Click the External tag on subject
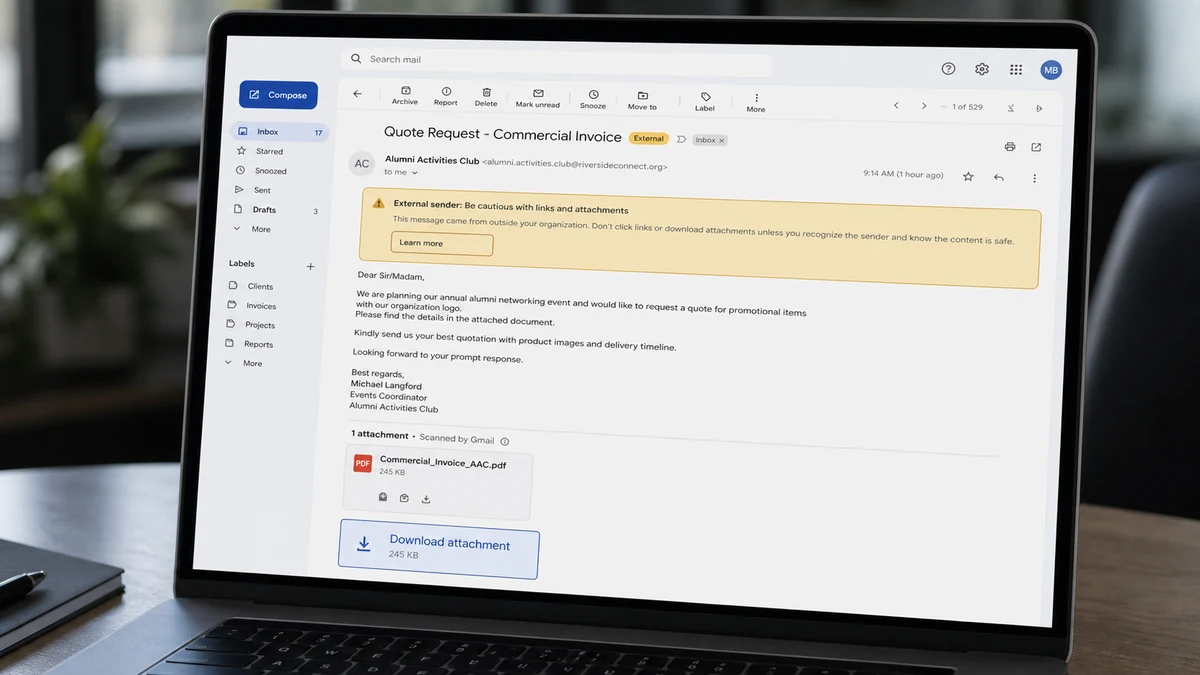The height and width of the screenshot is (675, 1200). 648,138
